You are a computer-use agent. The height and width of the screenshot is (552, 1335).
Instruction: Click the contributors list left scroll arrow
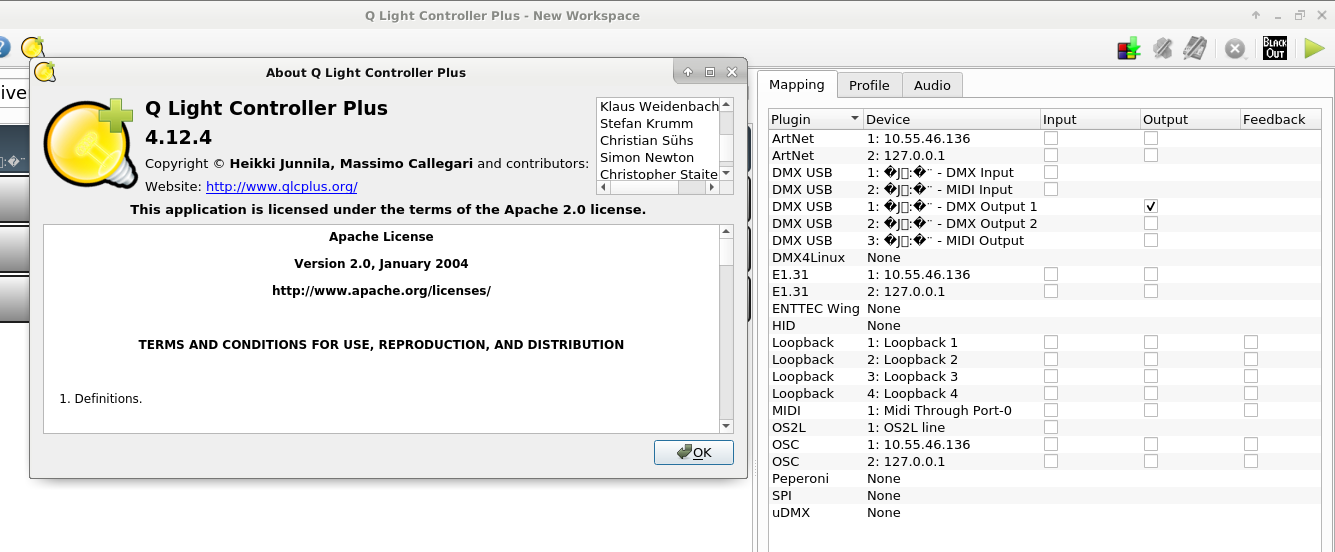[603, 187]
